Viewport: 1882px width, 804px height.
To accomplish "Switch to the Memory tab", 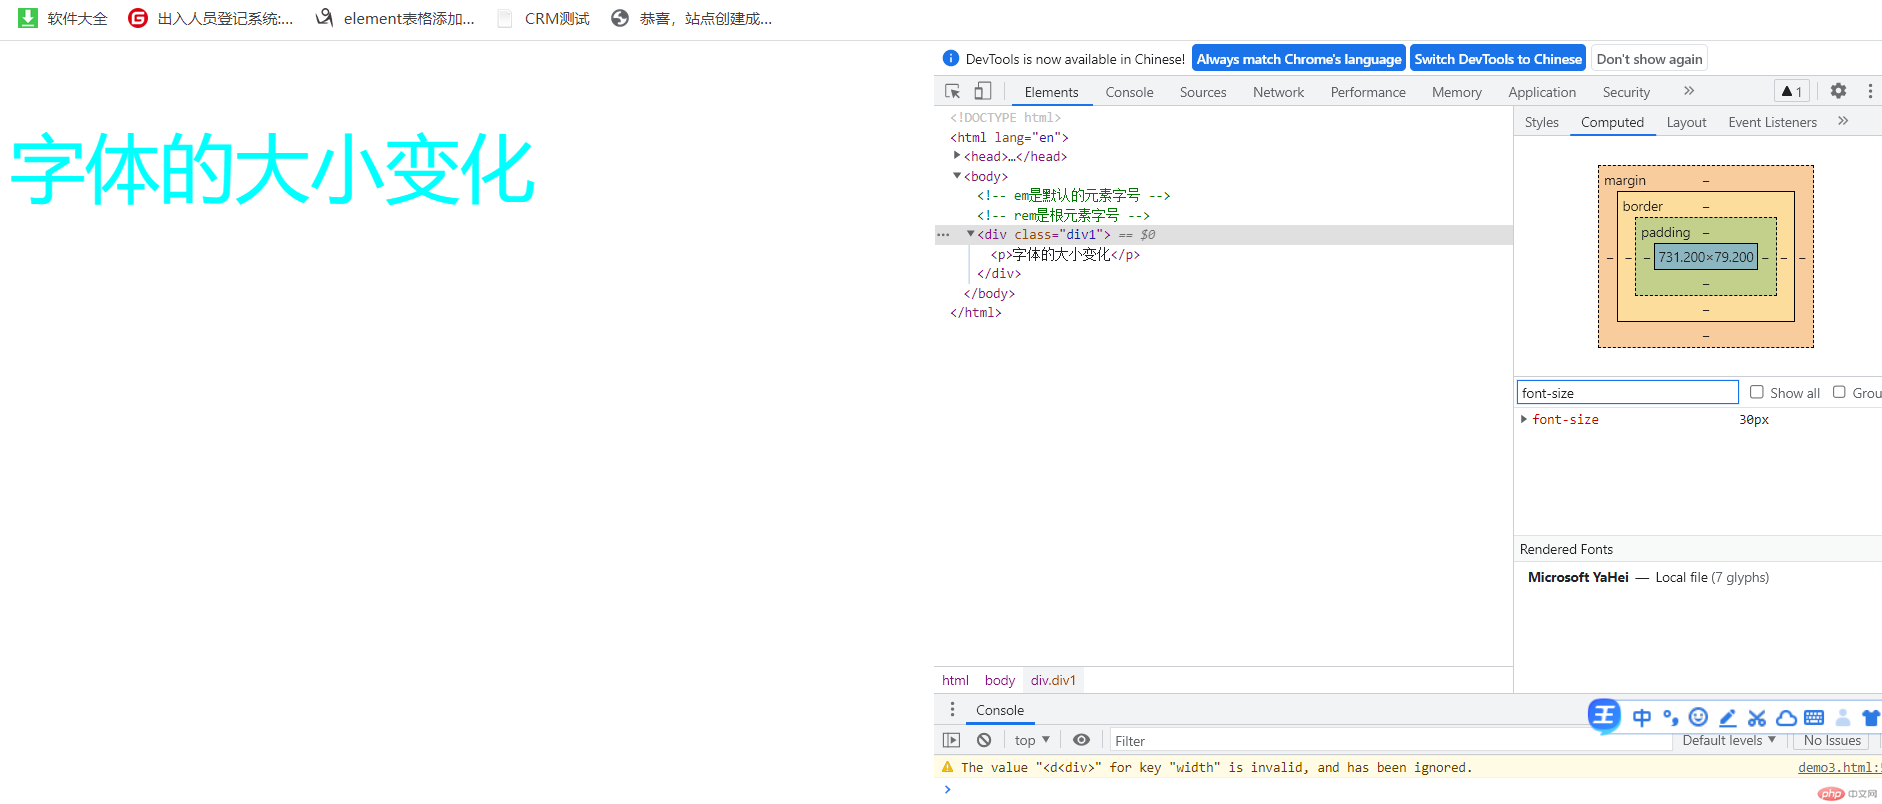I will pos(1456,92).
